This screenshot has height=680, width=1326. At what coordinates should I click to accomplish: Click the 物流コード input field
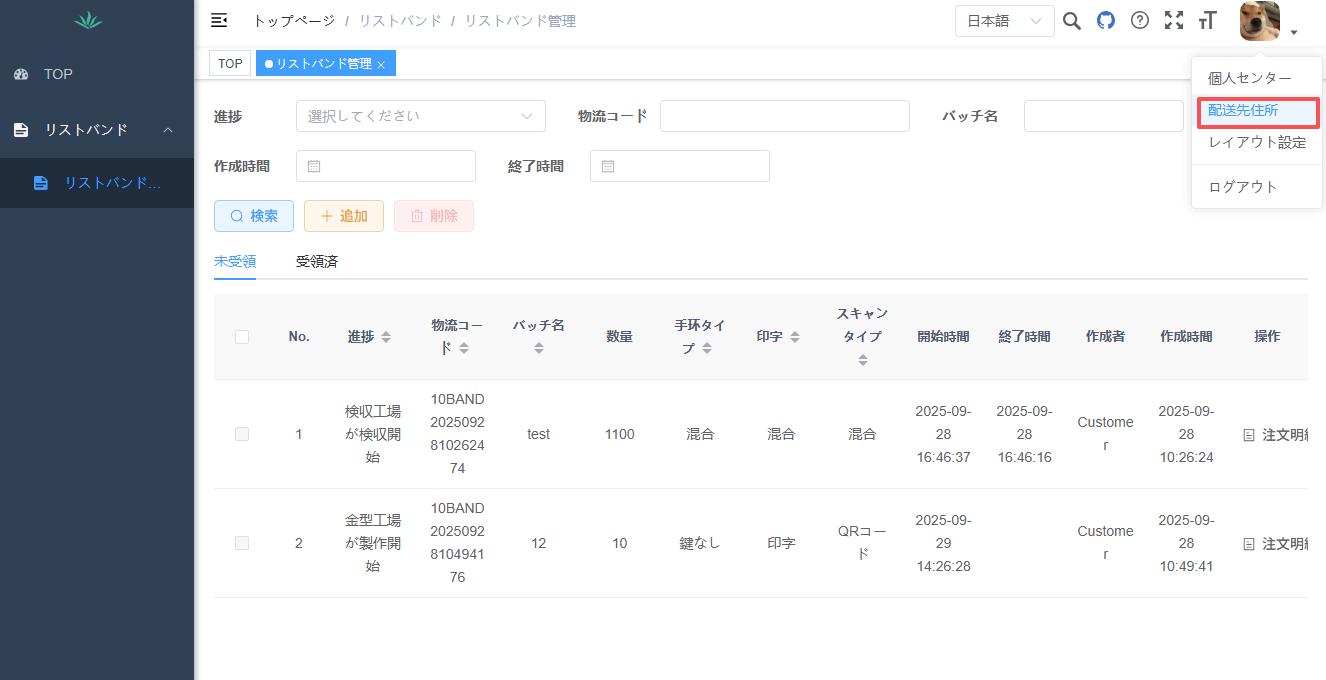(784, 116)
